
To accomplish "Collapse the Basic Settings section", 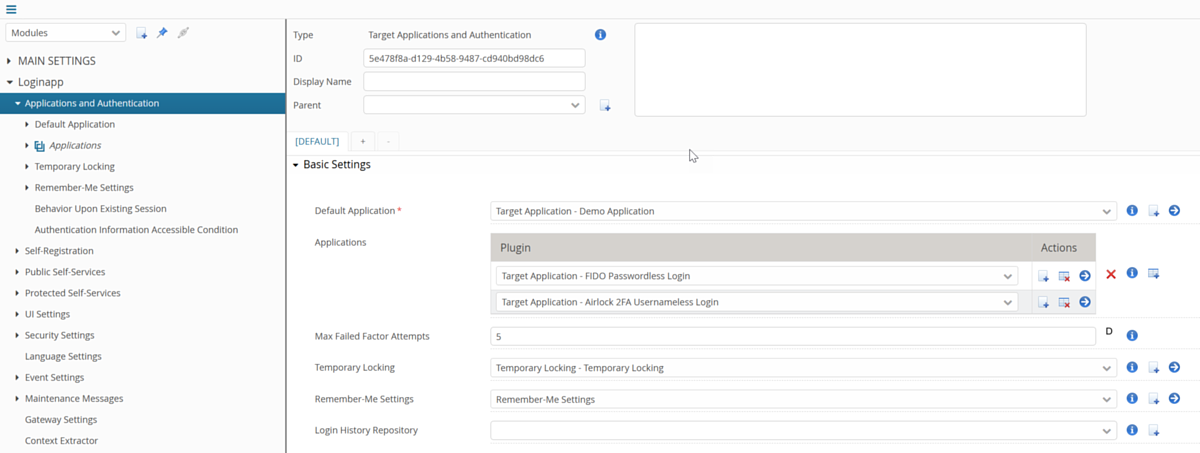I will coord(296,165).
